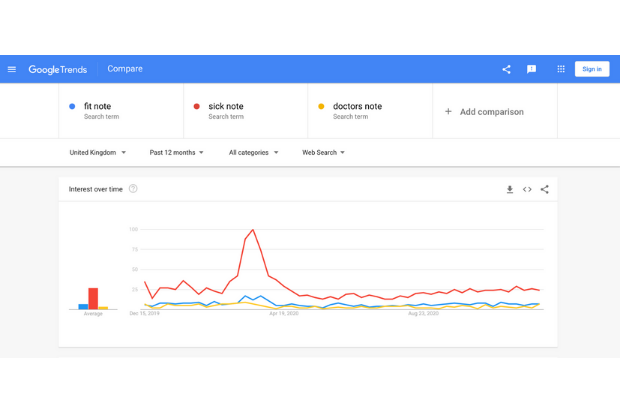Click the yellow Average bar

(x=103, y=308)
